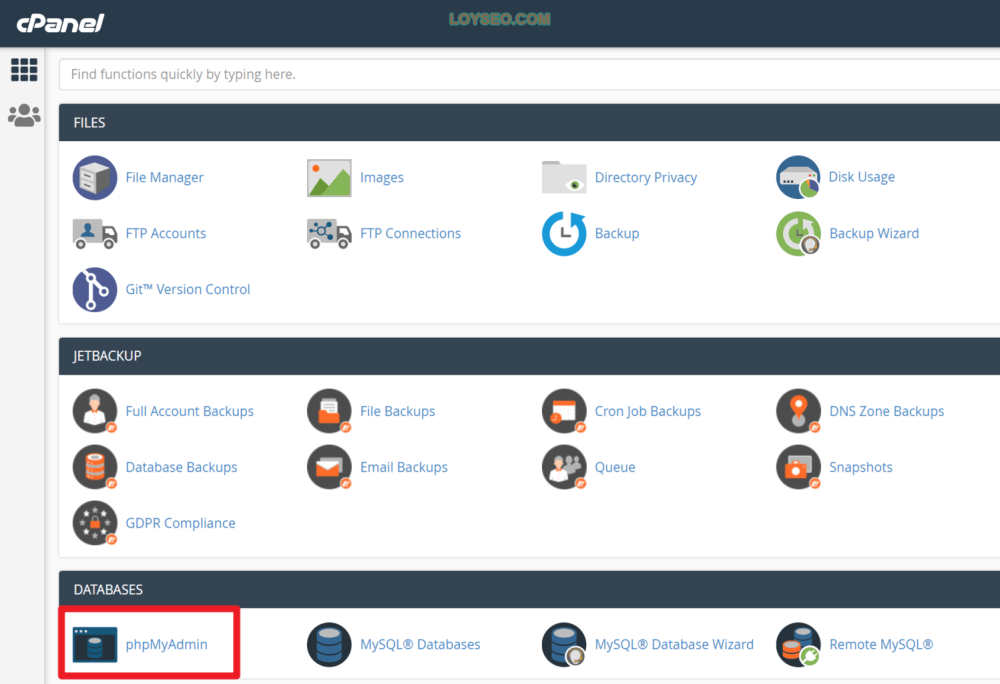Click the FTP Accounts truck icon
Viewport: 1000px width, 684px height.
click(94, 234)
